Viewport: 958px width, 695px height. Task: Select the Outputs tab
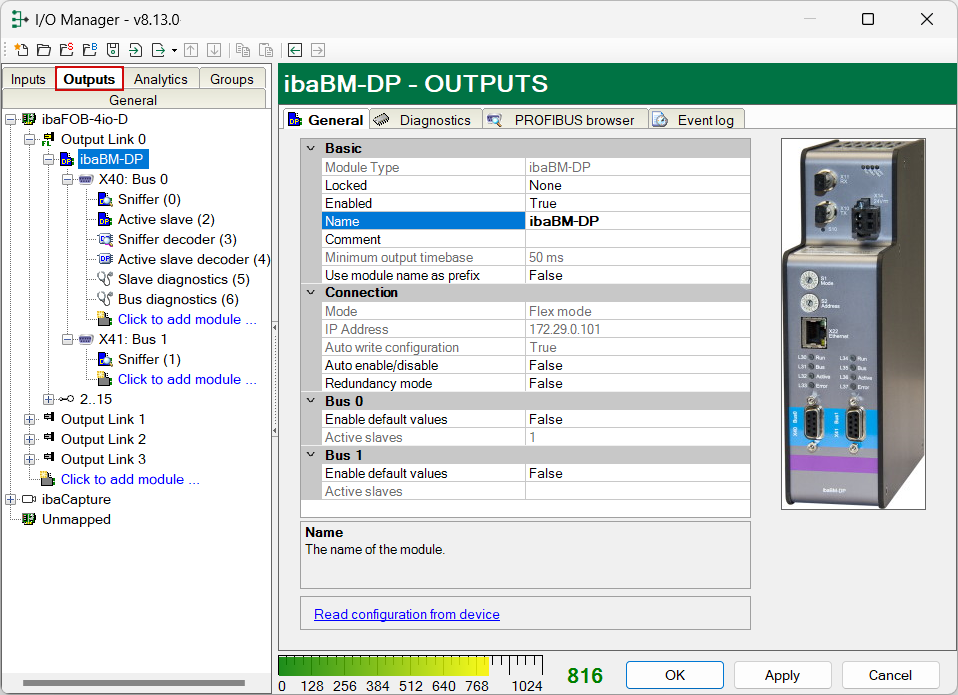click(x=89, y=79)
